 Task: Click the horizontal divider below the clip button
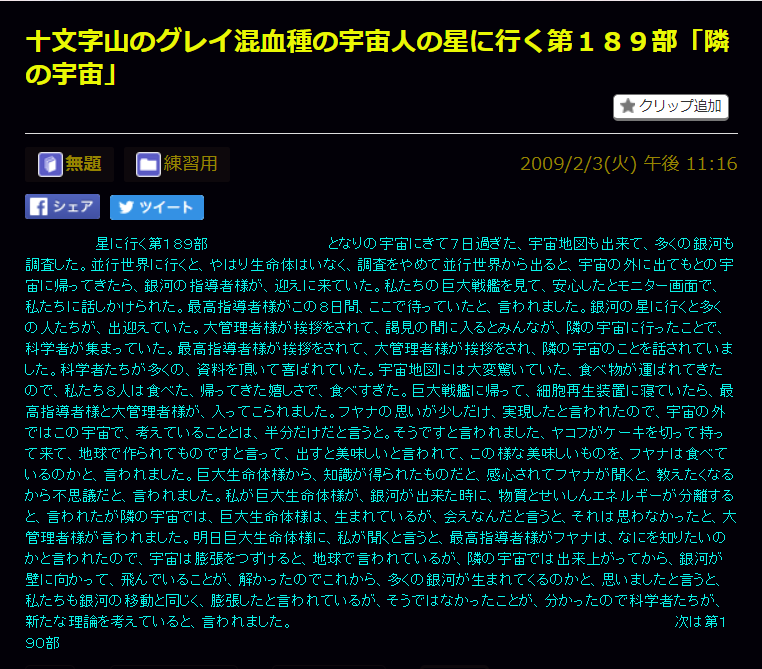click(381, 133)
